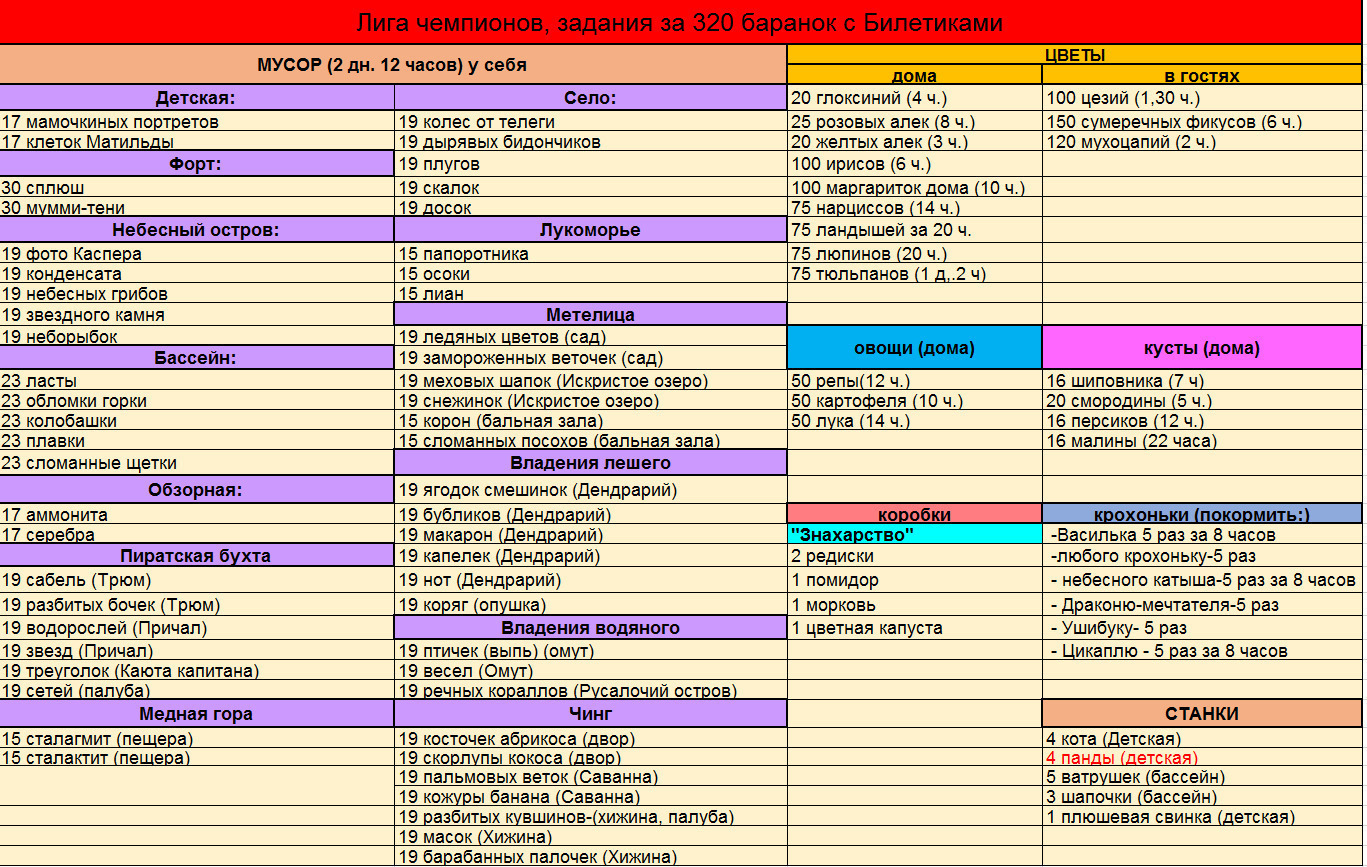The image size is (1367, 867).
Task: Click cell "19 скалок"
Action: (590, 187)
